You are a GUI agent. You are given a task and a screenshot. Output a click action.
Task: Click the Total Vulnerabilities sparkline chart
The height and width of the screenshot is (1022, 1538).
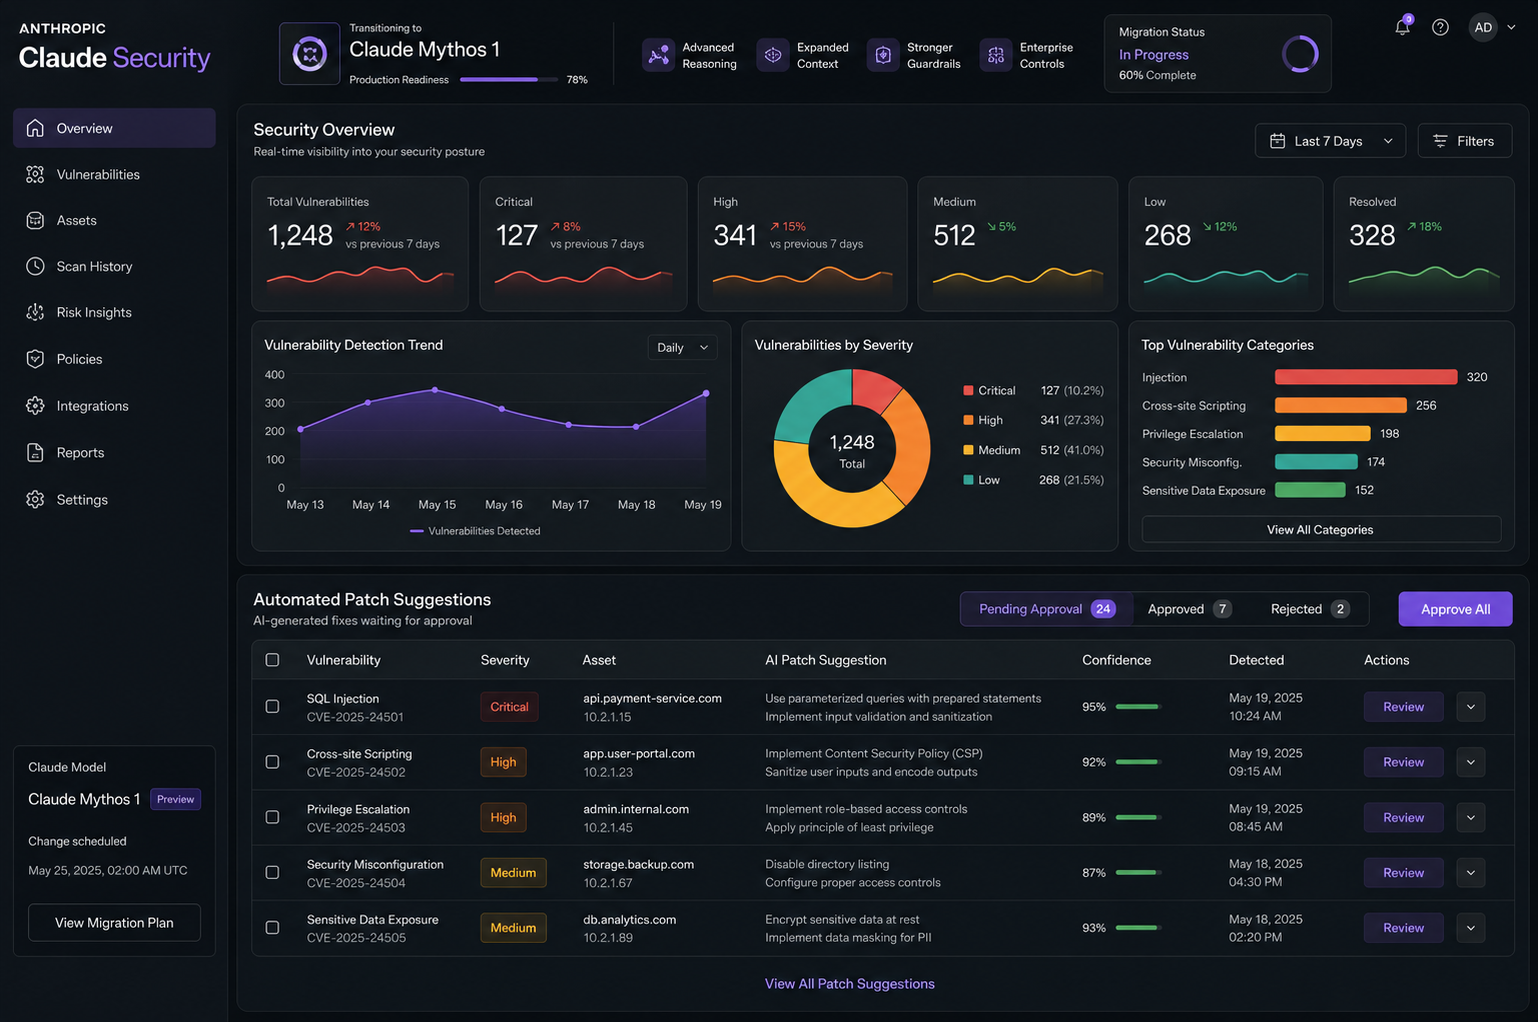click(x=360, y=277)
